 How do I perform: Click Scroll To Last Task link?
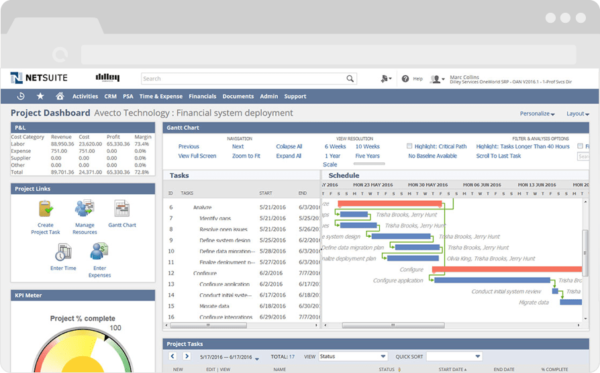coord(498,156)
